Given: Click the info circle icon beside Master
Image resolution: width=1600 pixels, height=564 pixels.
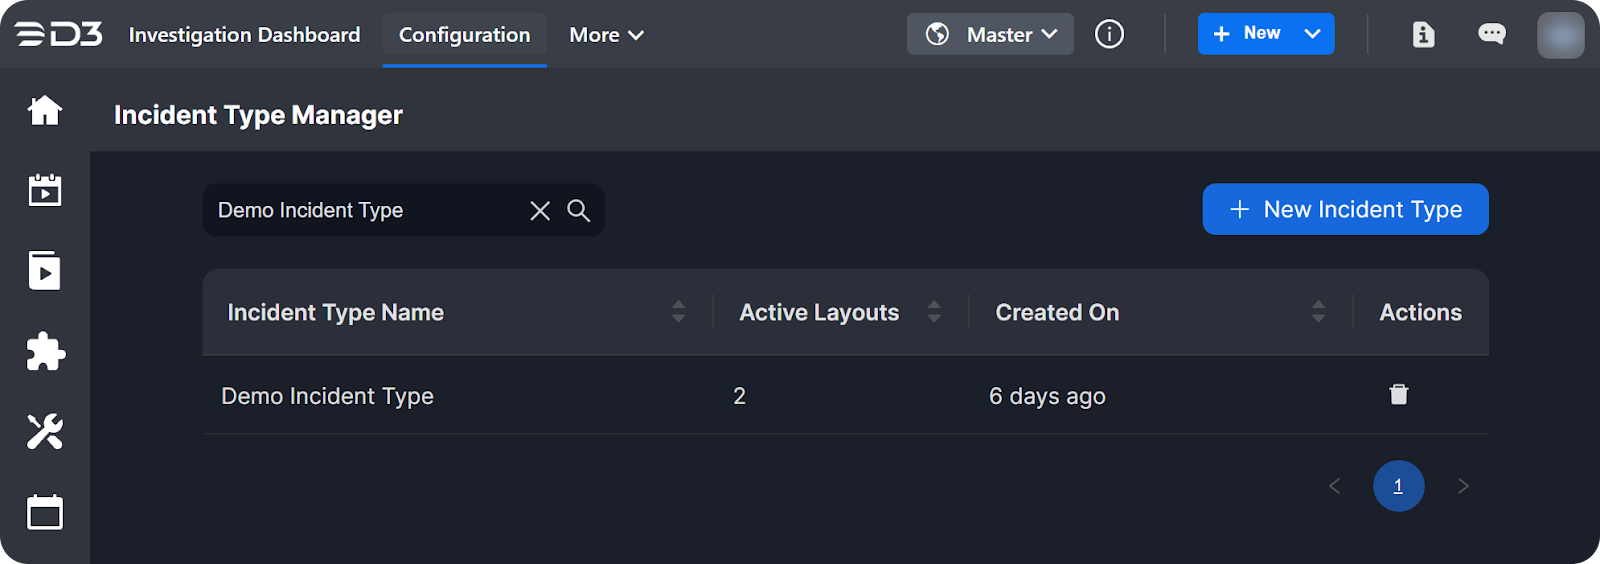Looking at the screenshot, I should pyautogui.click(x=1109, y=34).
